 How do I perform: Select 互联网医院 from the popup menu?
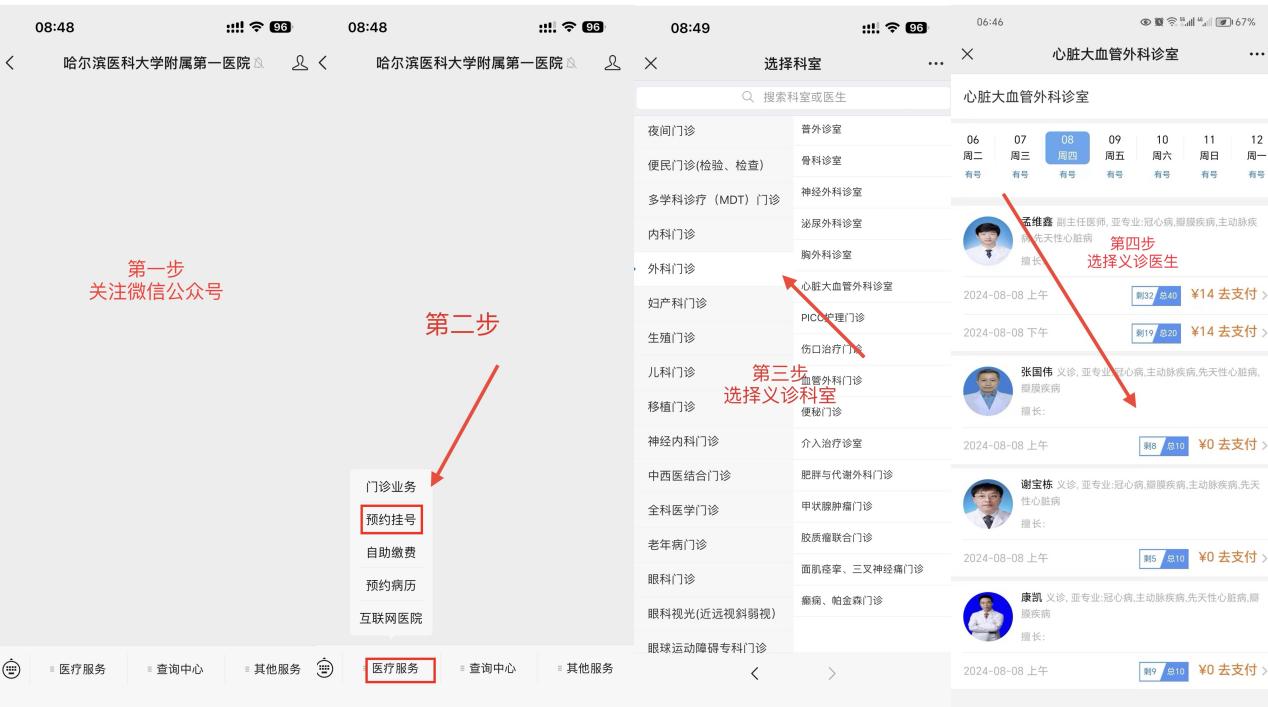pos(390,618)
